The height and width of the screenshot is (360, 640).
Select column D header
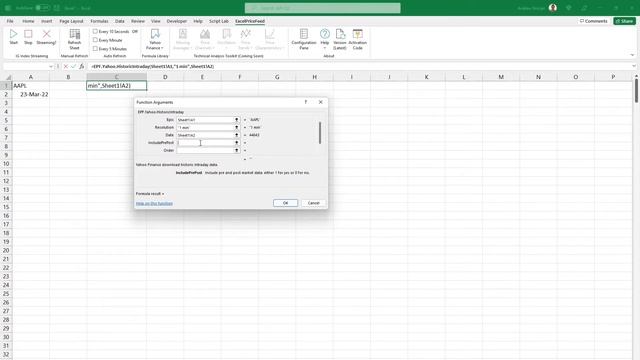(x=165, y=77)
